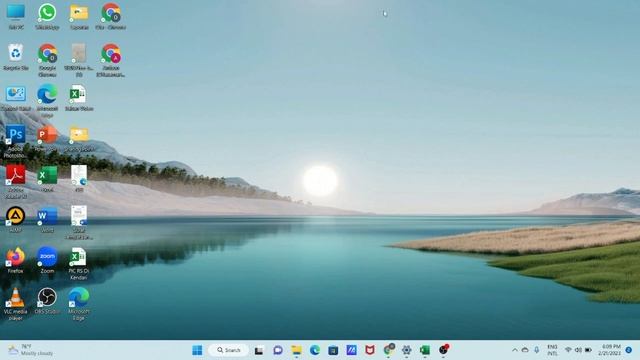
Task: Select PIC RS Di Kendari Excel file
Action: (x=79, y=263)
